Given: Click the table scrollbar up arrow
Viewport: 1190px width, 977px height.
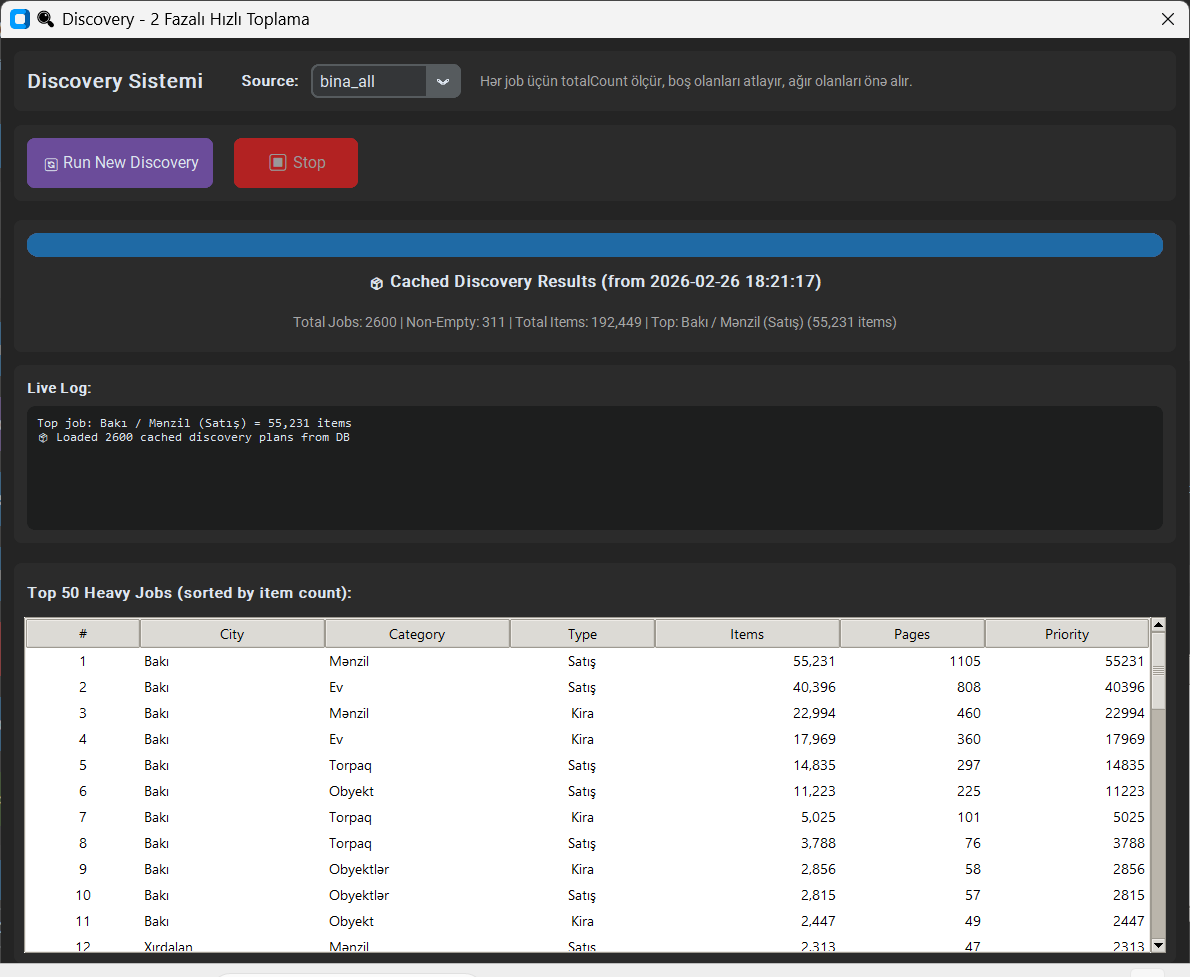Looking at the screenshot, I should point(1158,625).
